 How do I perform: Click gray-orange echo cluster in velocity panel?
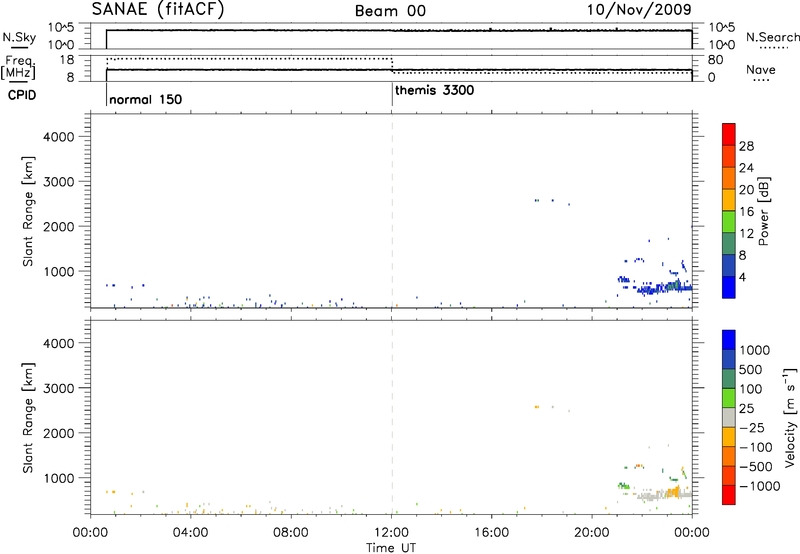pyautogui.click(x=663, y=494)
